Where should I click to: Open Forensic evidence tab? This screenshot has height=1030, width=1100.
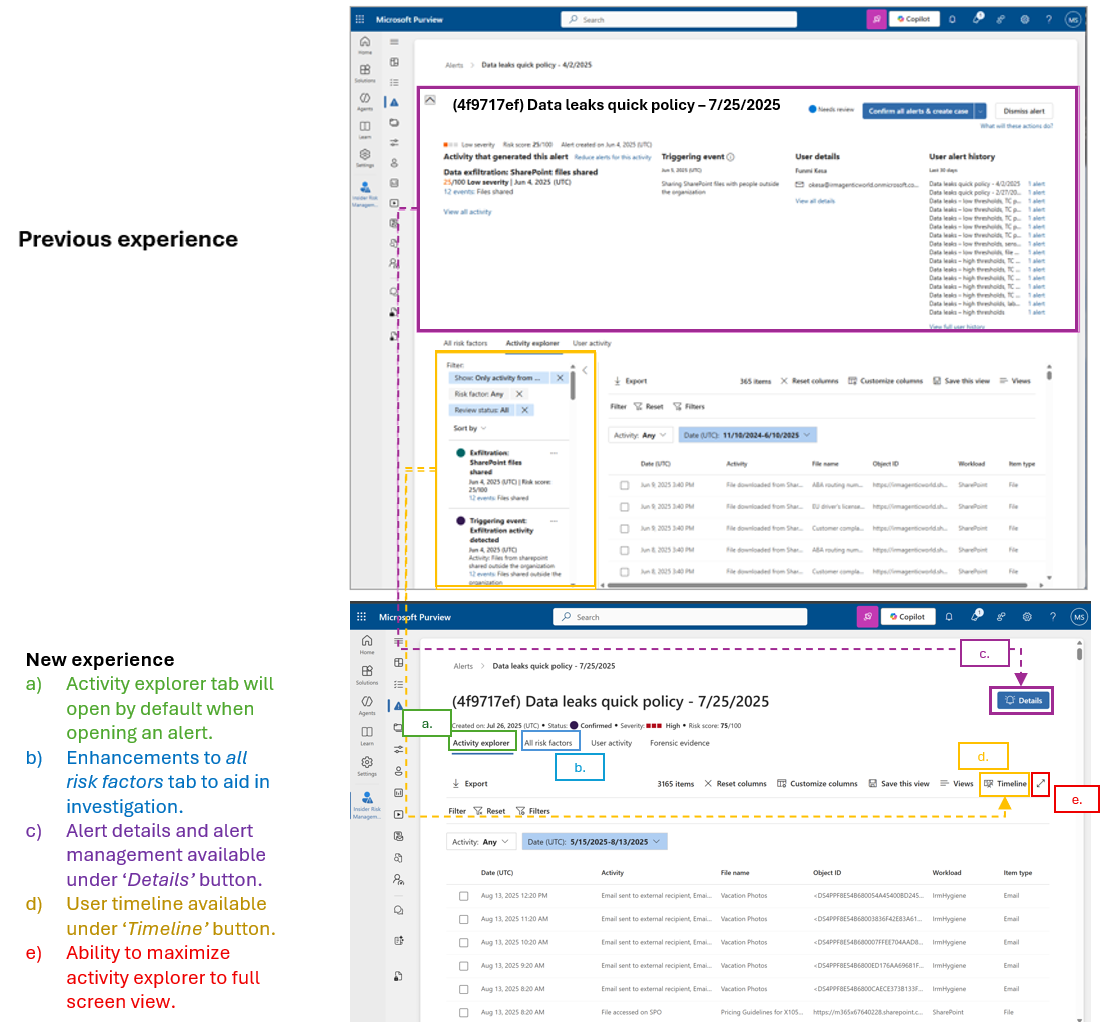680,743
